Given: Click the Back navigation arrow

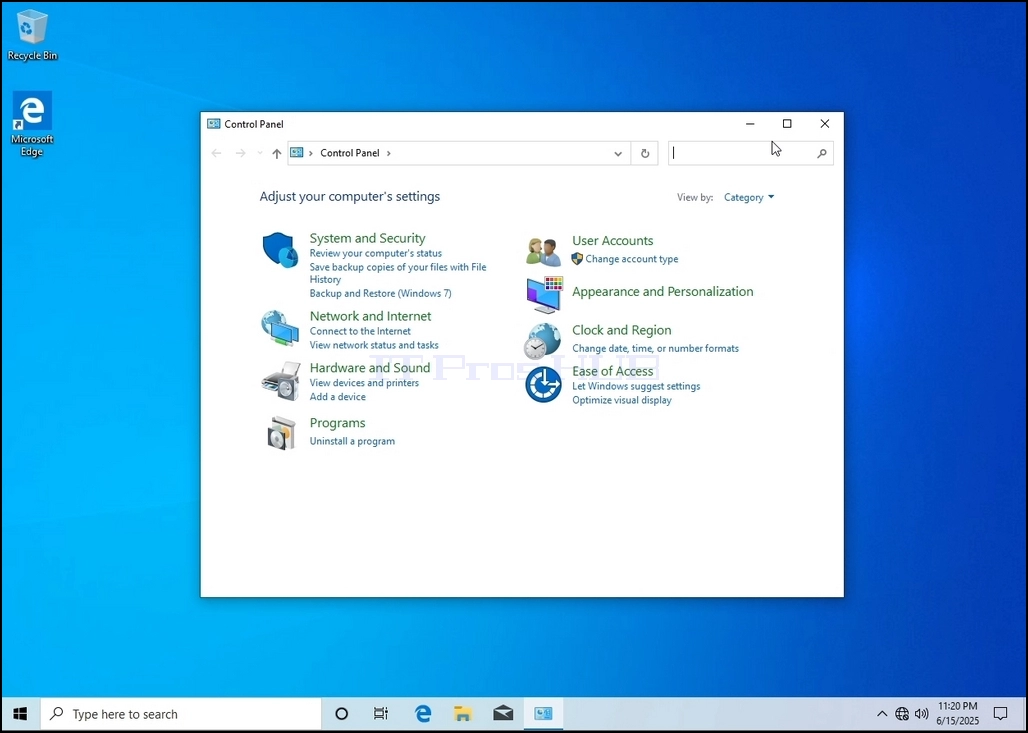Looking at the screenshot, I should pyautogui.click(x=216, y=153).
